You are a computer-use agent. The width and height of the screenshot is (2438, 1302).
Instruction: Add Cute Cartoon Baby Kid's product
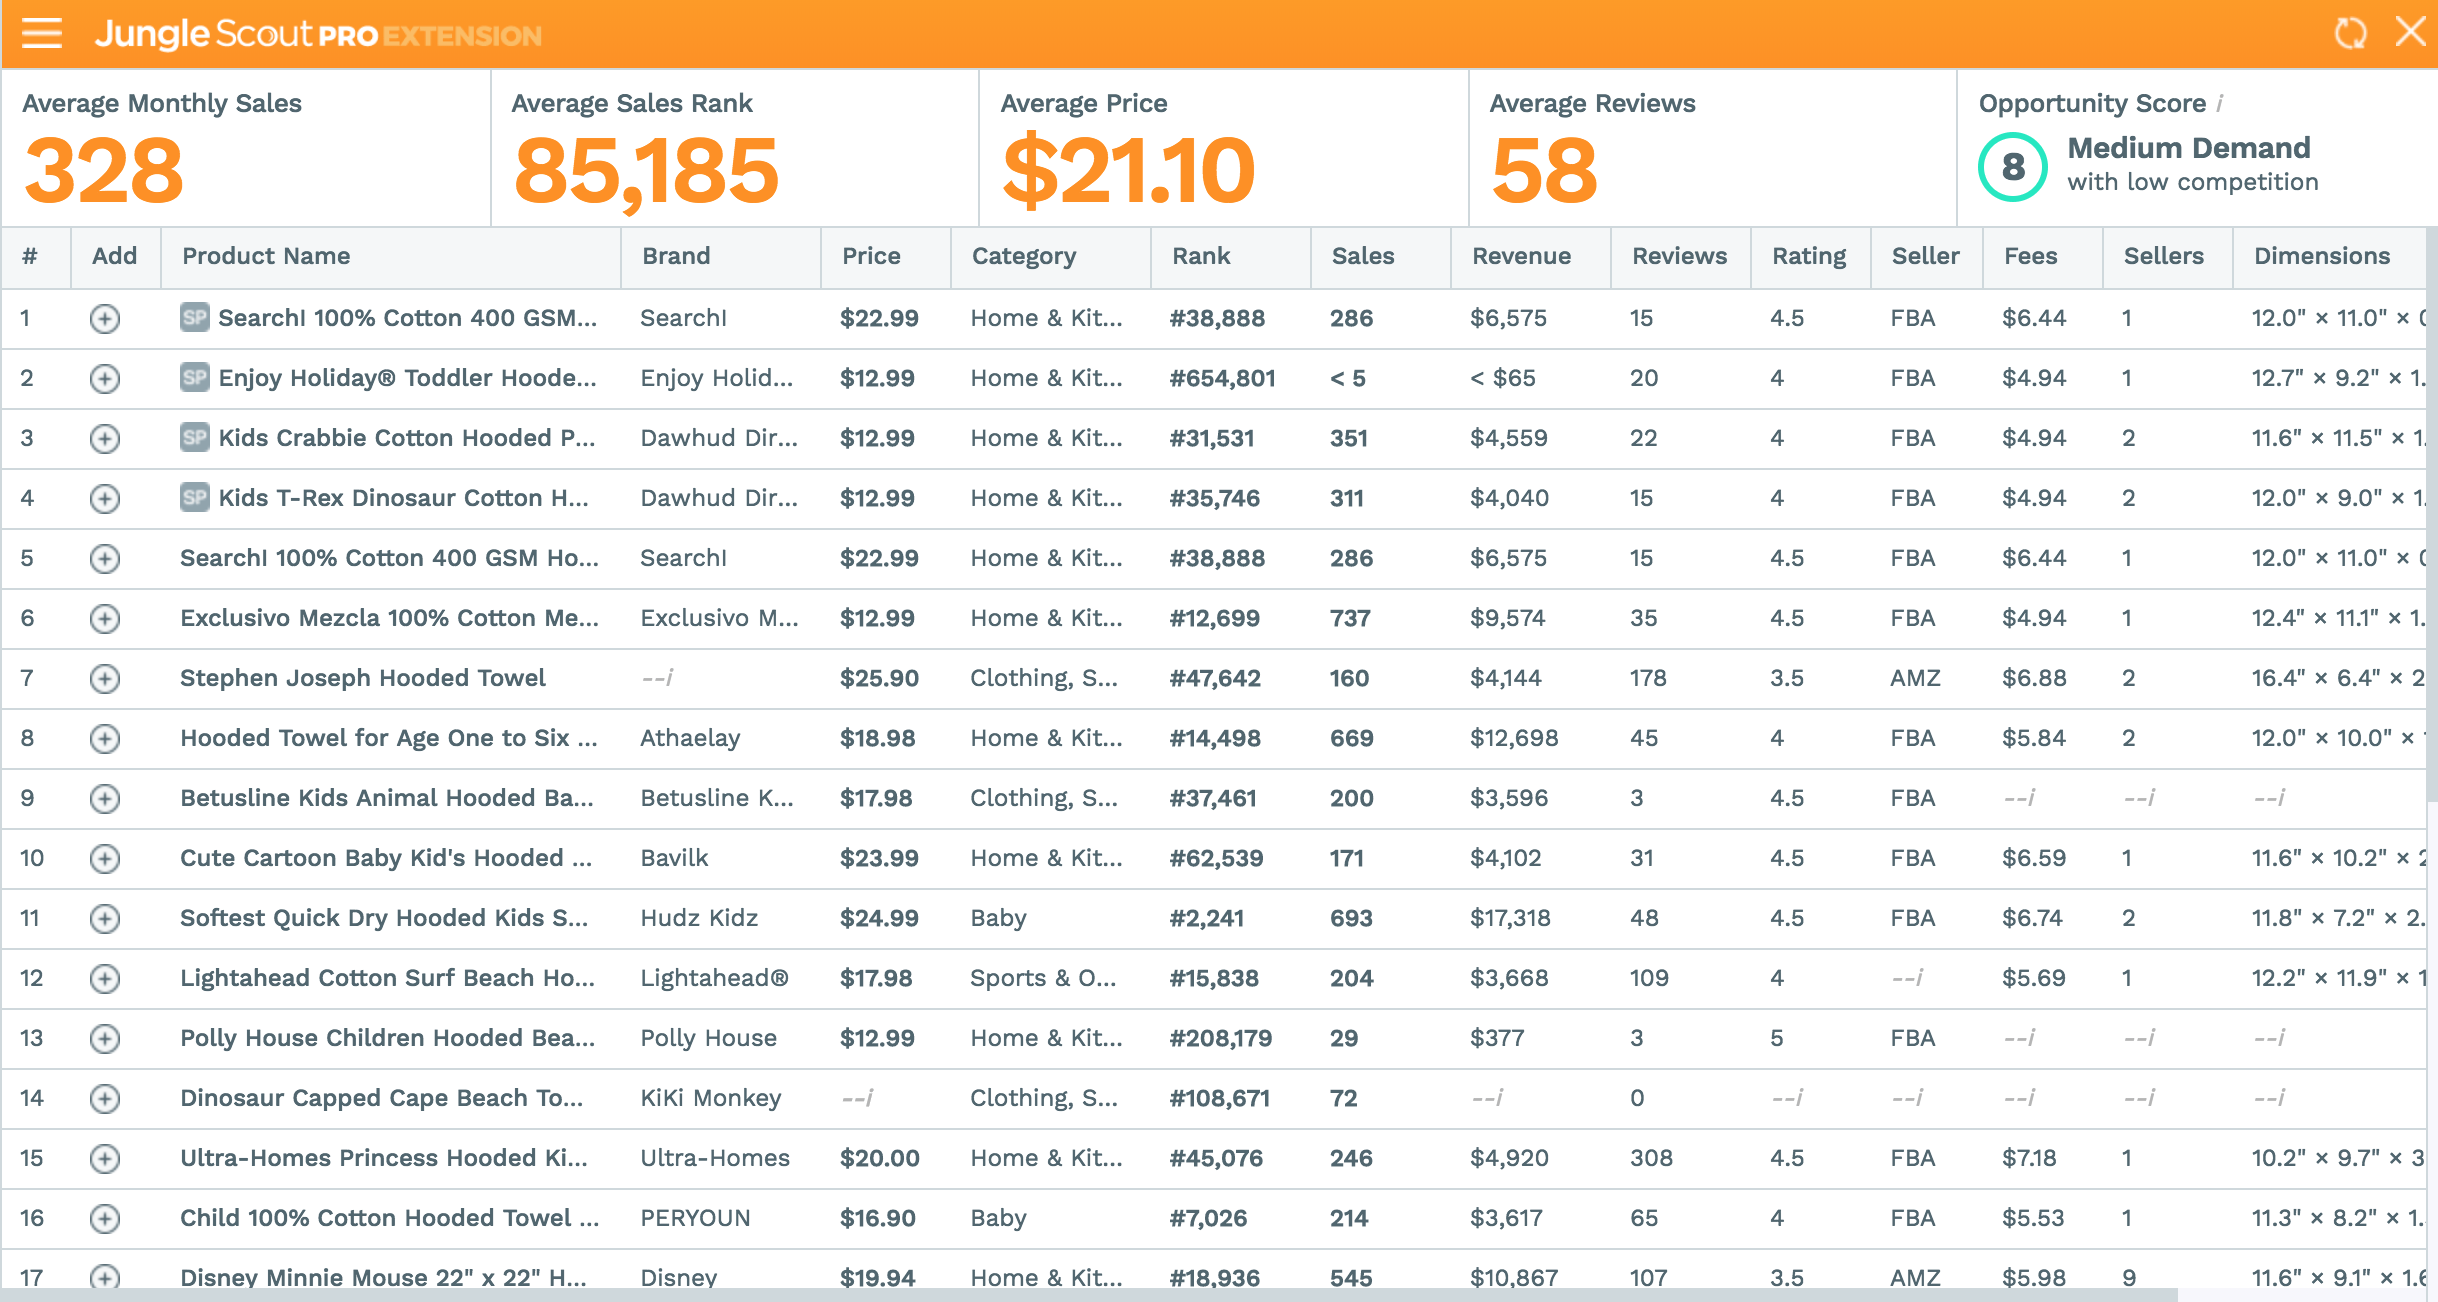(105, 858)
